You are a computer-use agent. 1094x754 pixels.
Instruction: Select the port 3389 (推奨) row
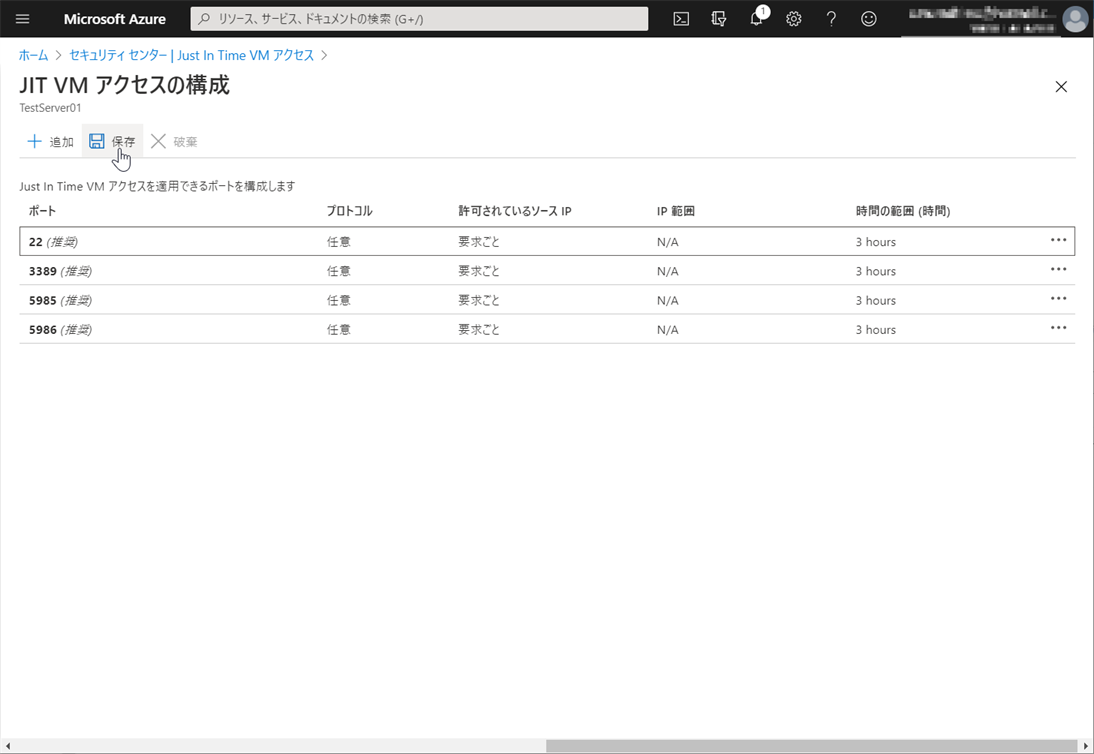point(547,271)
